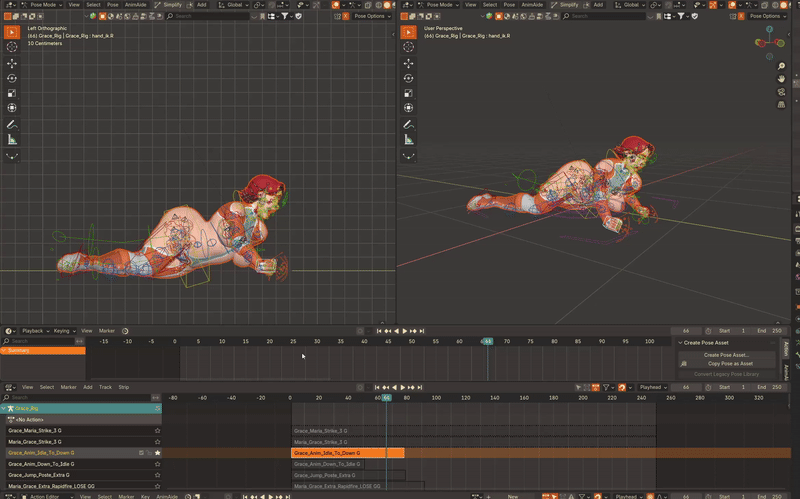Select the Annotate tool in left viewport
Screen dimensions: 800x499
pyautogui.click(x=12, y=124)
